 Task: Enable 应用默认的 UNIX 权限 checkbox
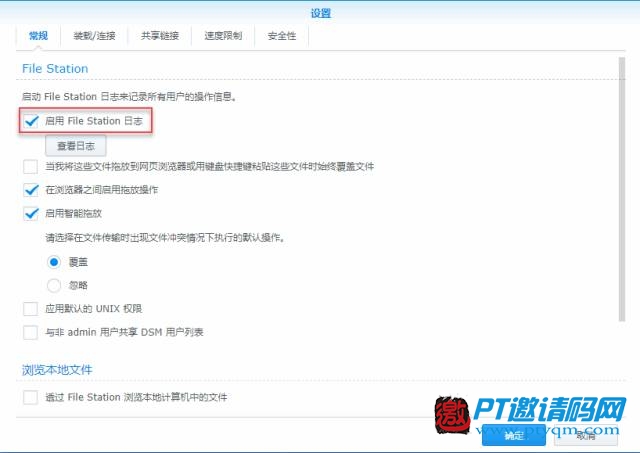tap(31, 309)
